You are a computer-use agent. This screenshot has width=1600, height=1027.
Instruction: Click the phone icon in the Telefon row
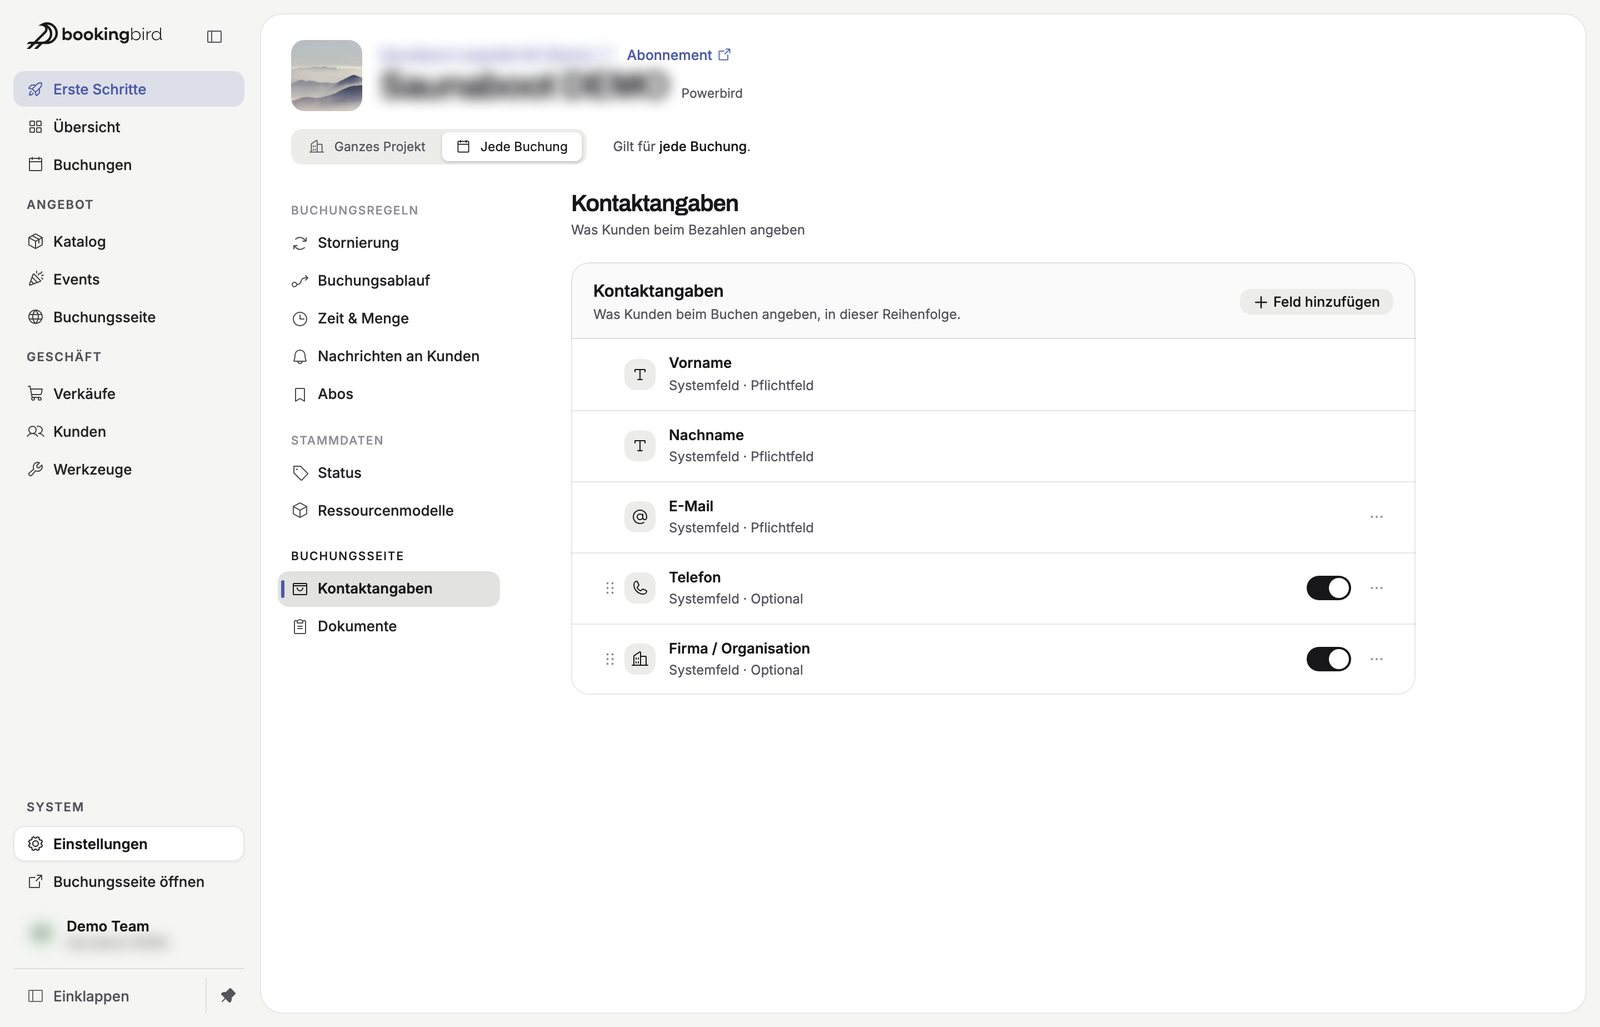[640, 588]
